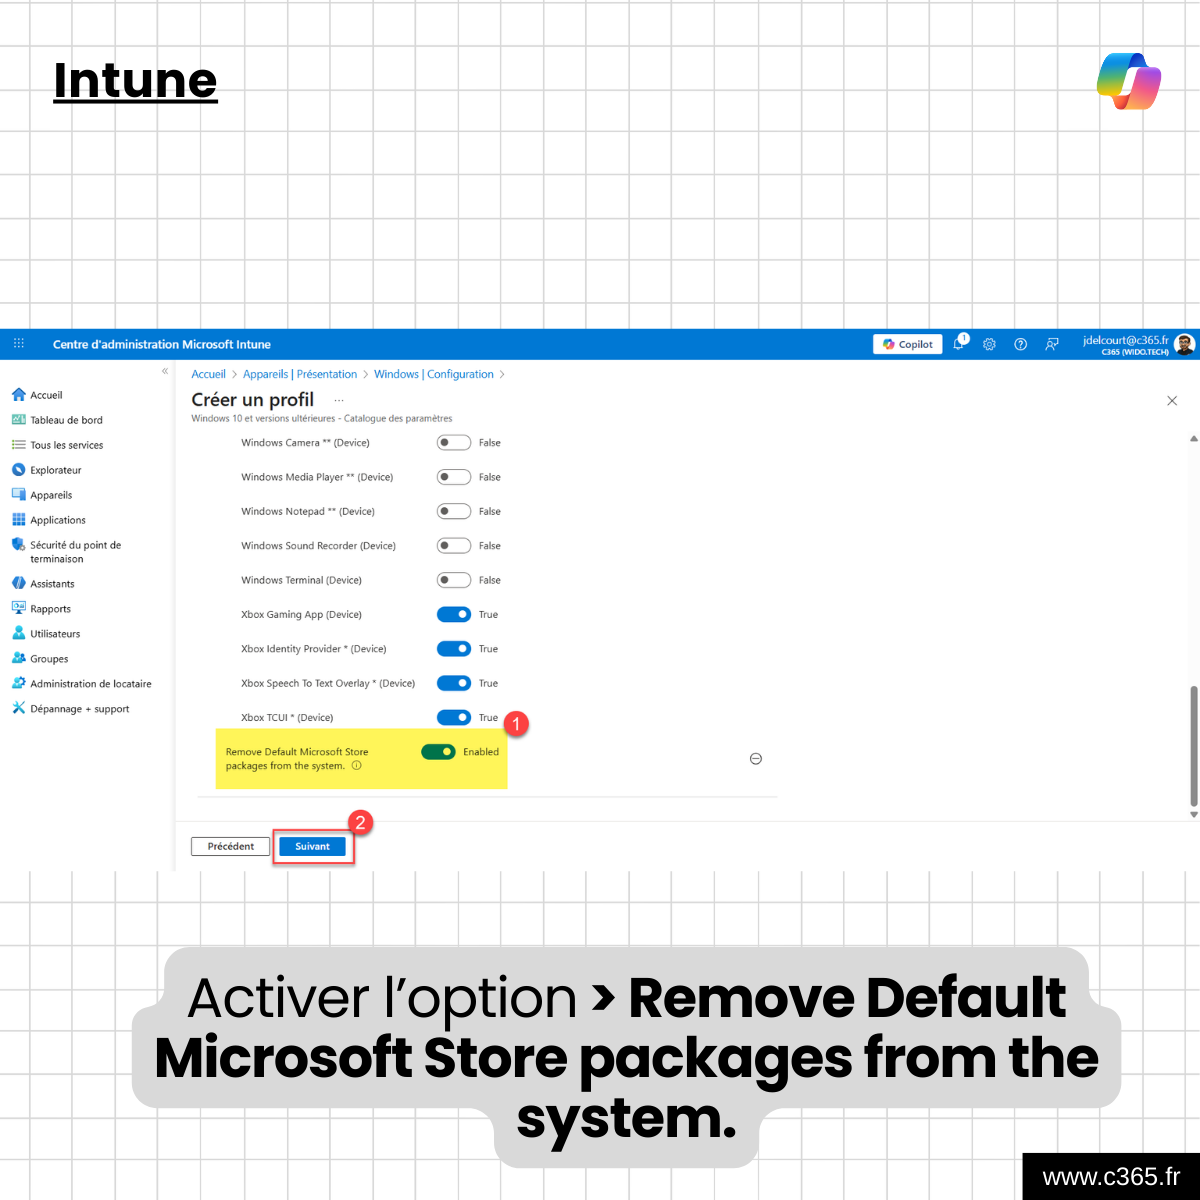Click the user profile avatar
The width and height of the screenshot is (1200, 1200).
coord(1185,344)
